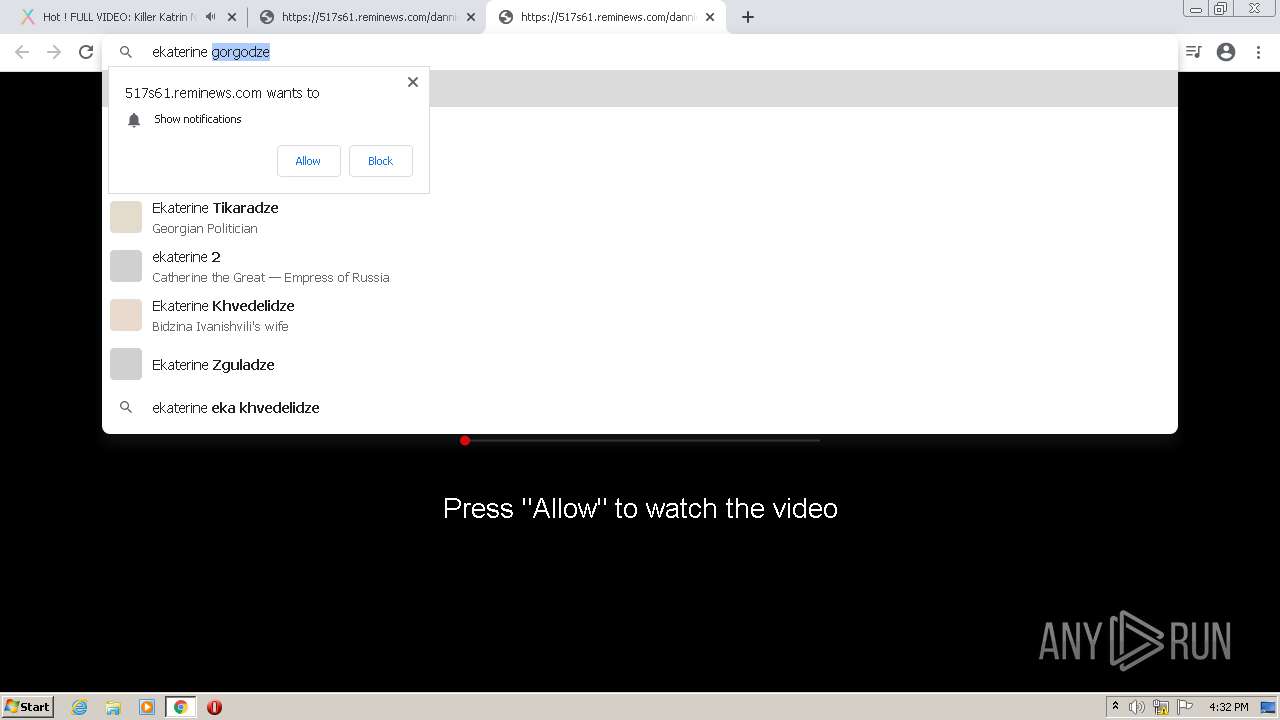Block notifications from 517s61.reminews.com
The height and width of the screenshot is (720, 1280).
tap(380, 161)
